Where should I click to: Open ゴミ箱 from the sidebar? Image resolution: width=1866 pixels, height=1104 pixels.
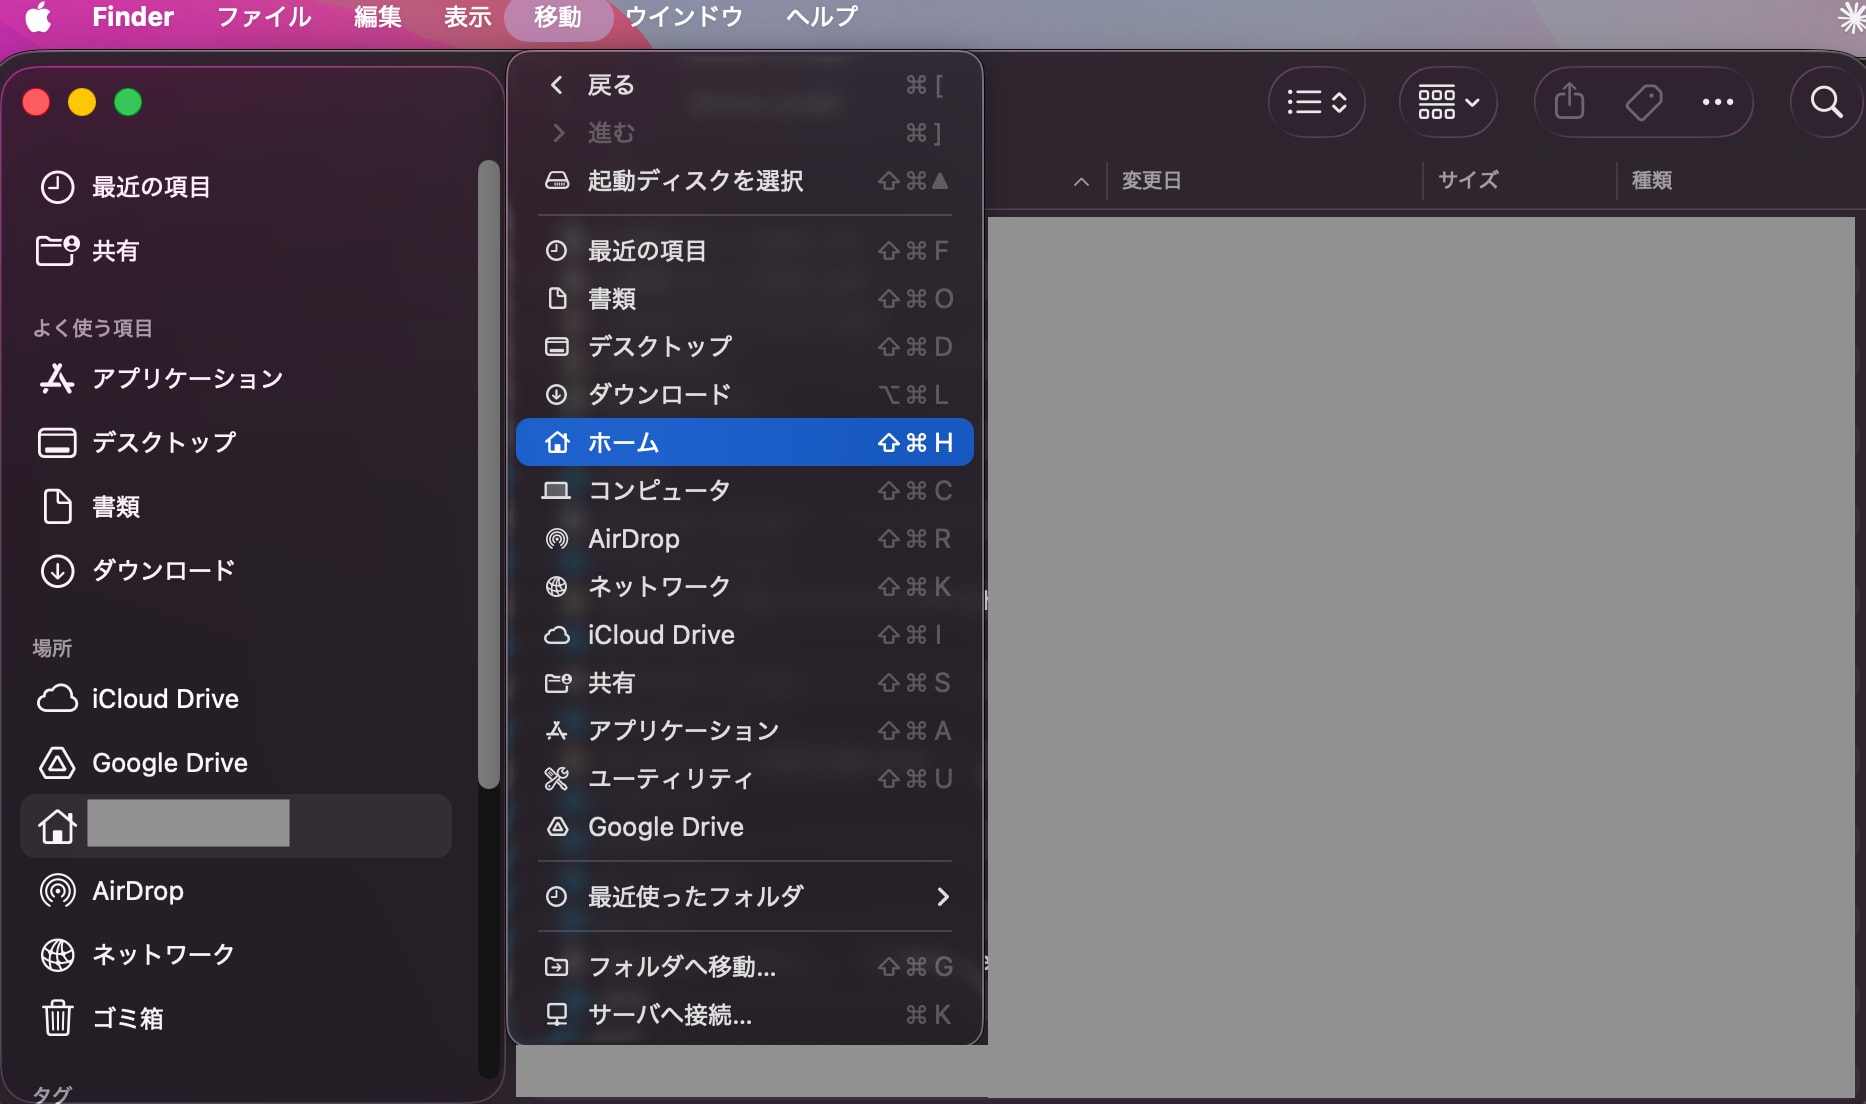(x=128, y=1018)
